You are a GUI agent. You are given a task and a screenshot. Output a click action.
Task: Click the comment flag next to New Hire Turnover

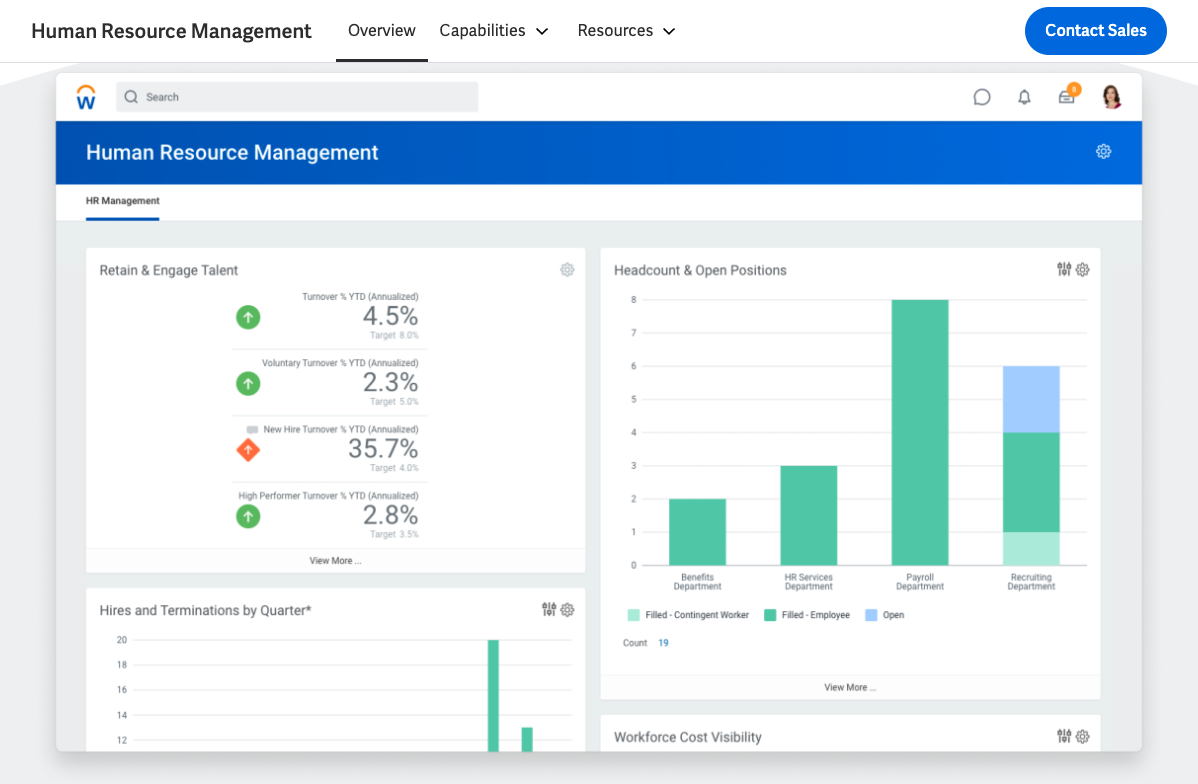(x=252, y=429)
